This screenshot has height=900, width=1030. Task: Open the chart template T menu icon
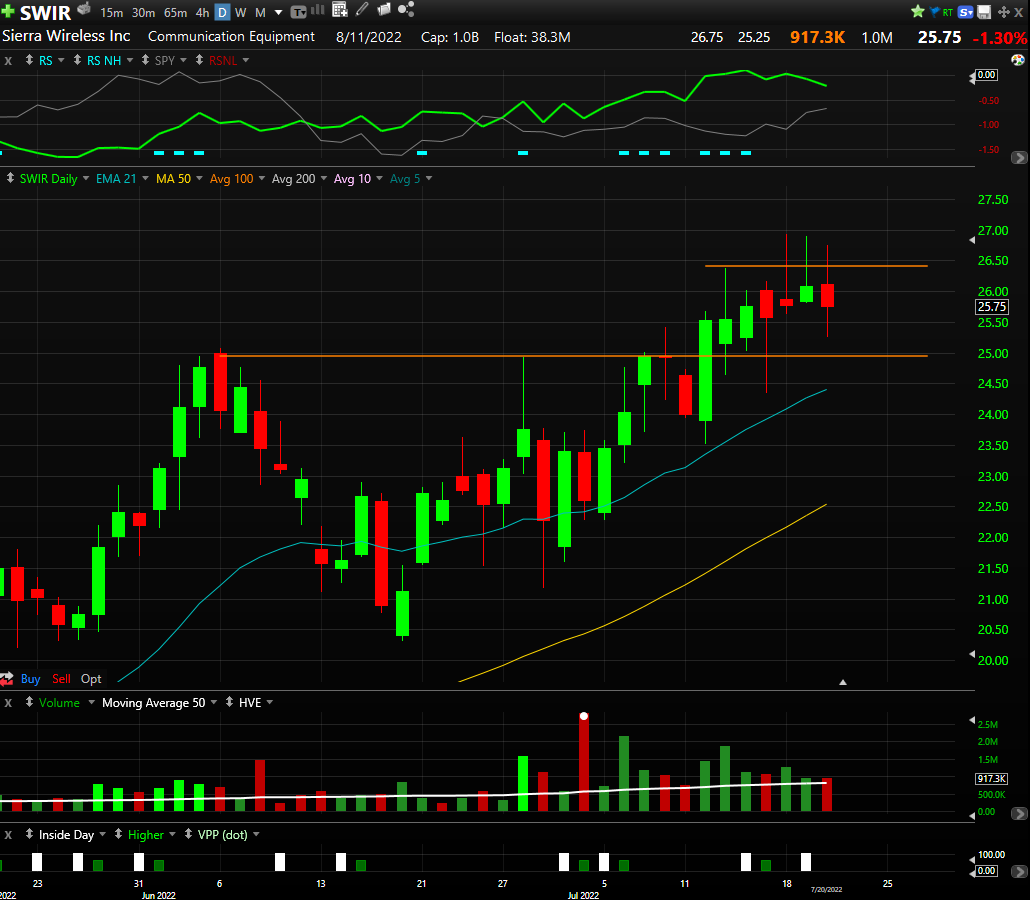[298, 12]
